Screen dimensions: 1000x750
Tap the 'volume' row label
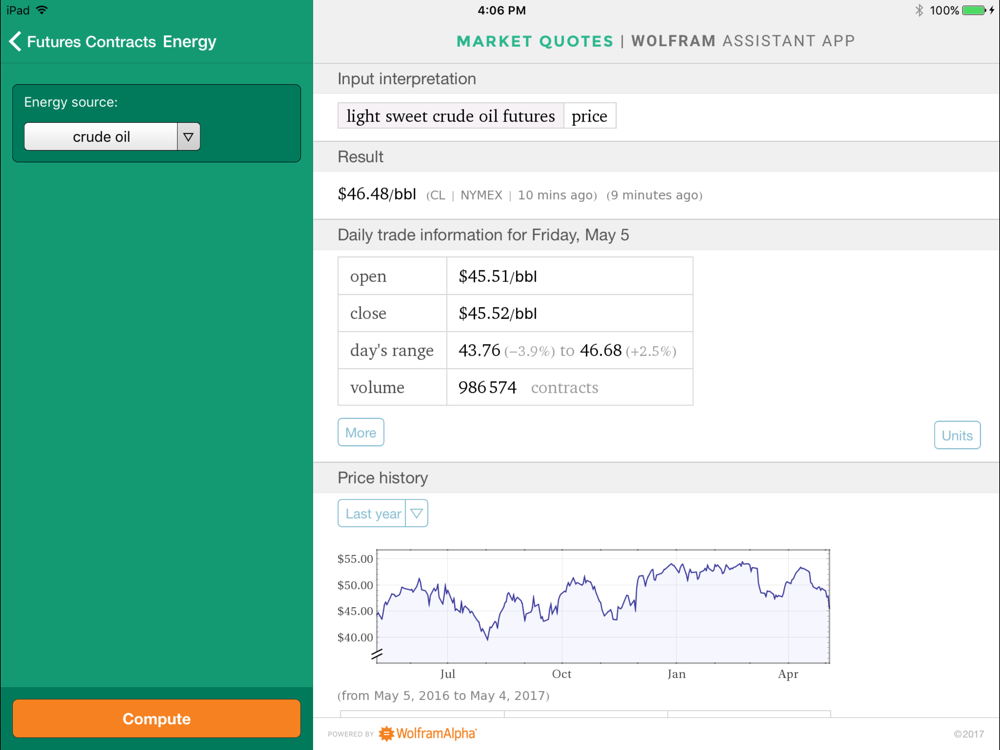pos(377,387)
